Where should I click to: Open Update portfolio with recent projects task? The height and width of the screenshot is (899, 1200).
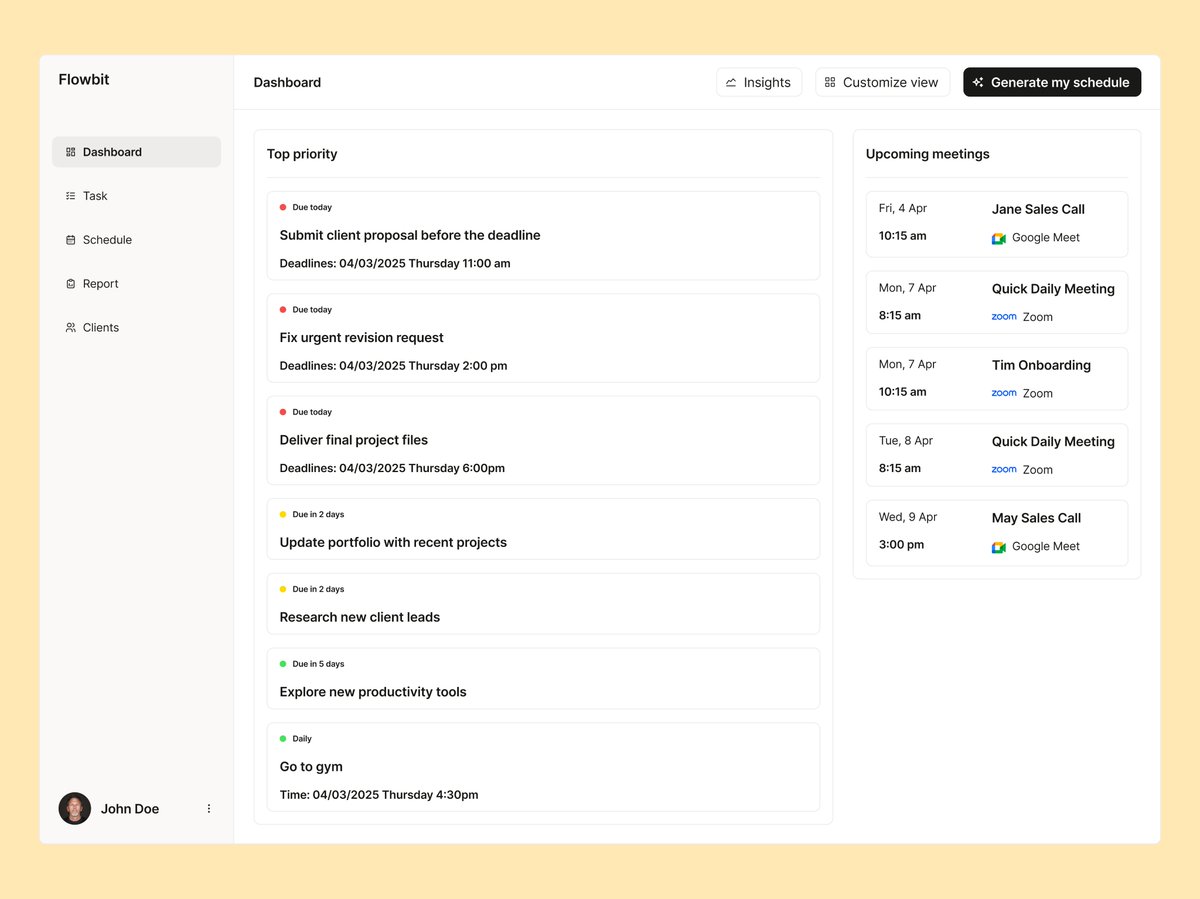click(x=543, y=529)
